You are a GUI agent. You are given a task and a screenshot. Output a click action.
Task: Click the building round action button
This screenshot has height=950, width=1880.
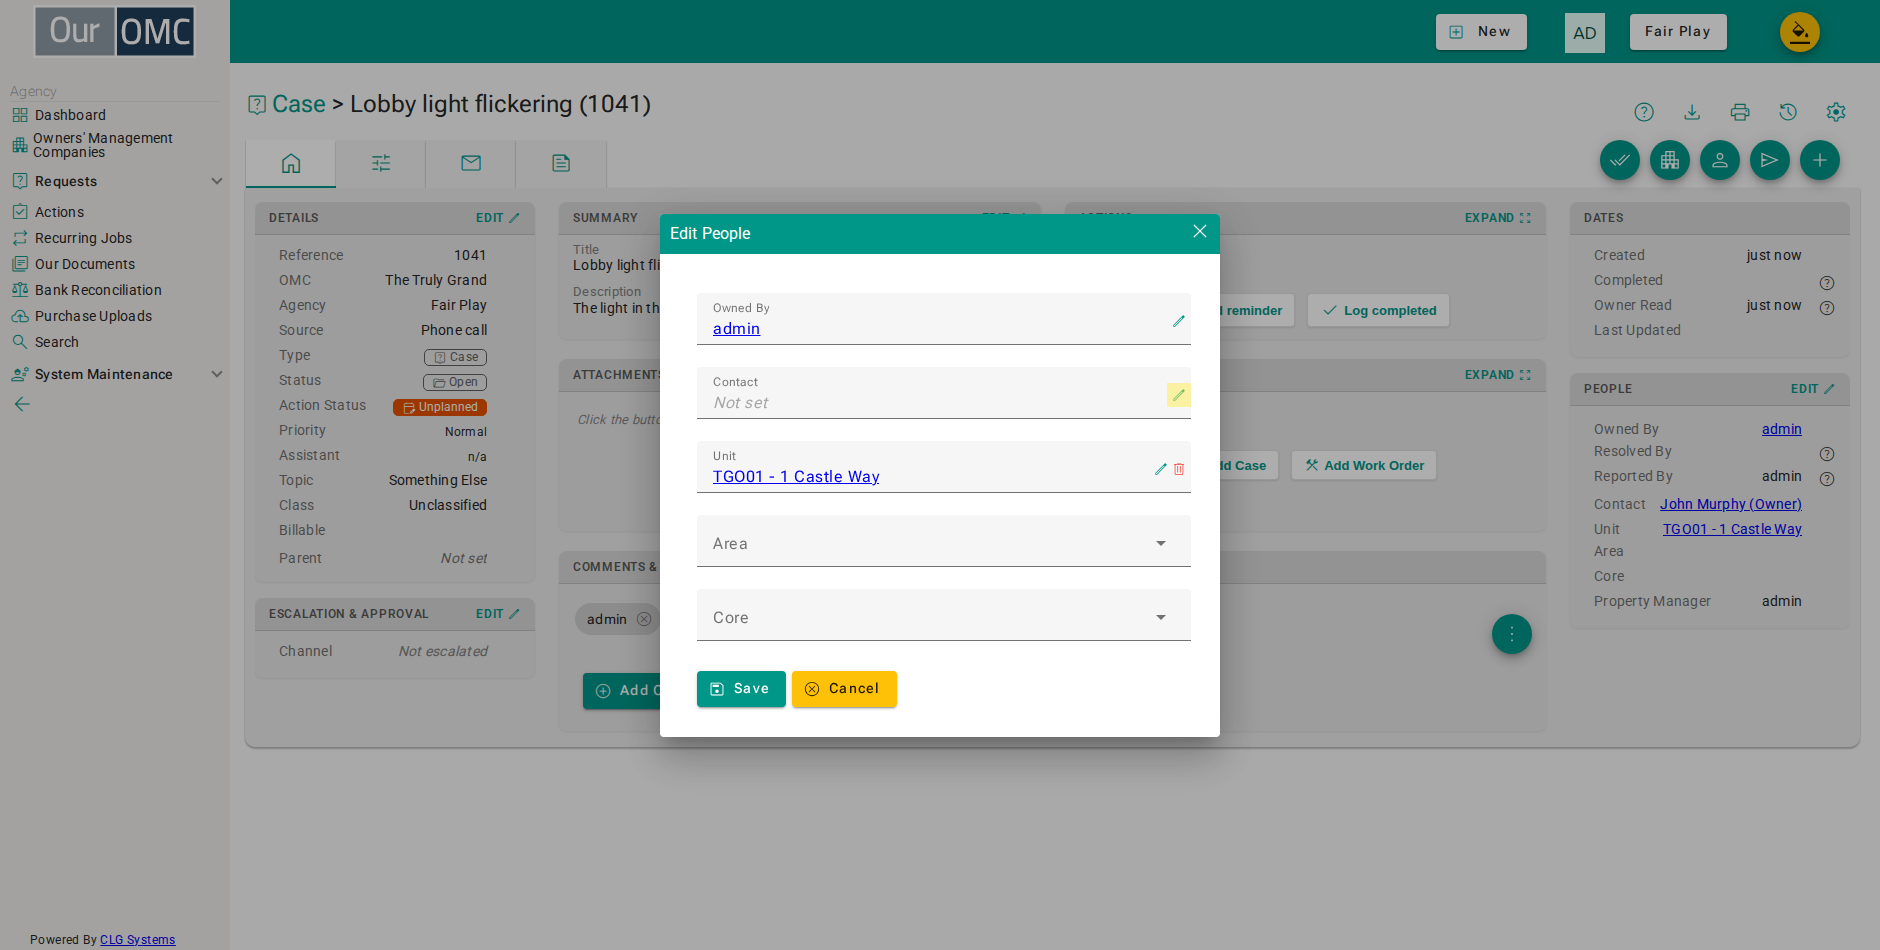click(x=1670, y=160)
